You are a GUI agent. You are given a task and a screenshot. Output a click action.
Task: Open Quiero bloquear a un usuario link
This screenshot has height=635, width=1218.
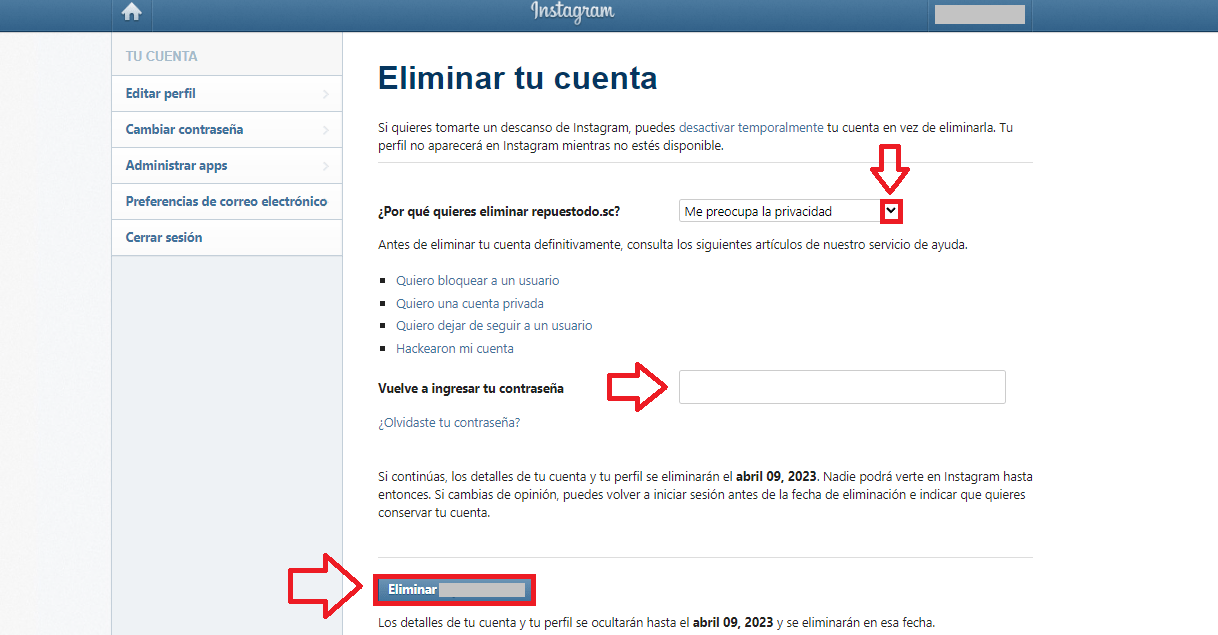pyautogui.click(x=478, y=281)
